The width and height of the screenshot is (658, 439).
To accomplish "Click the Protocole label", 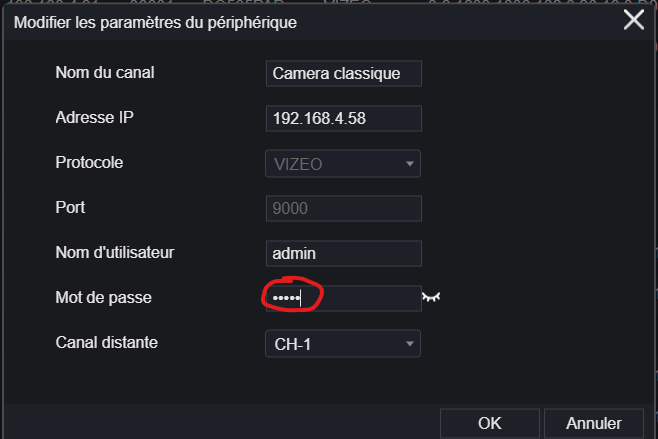I will [x=89, y=162].
